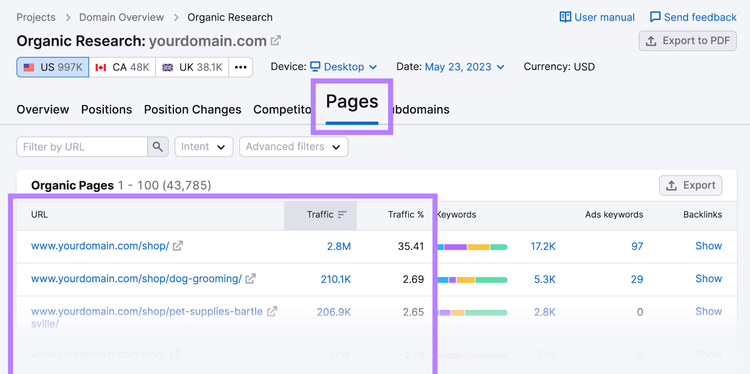Screen dimensions: 750x374
Task: Click the 2.8M traffic value
Action: point(339,246)
